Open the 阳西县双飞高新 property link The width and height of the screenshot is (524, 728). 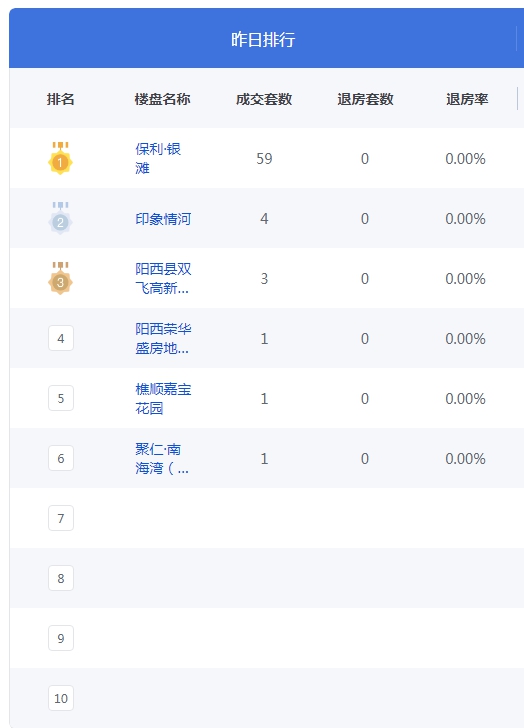163,278
